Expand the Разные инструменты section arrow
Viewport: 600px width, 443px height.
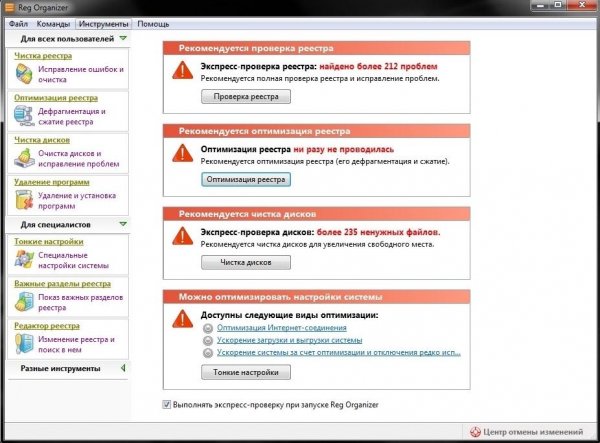tap(123, 368)
